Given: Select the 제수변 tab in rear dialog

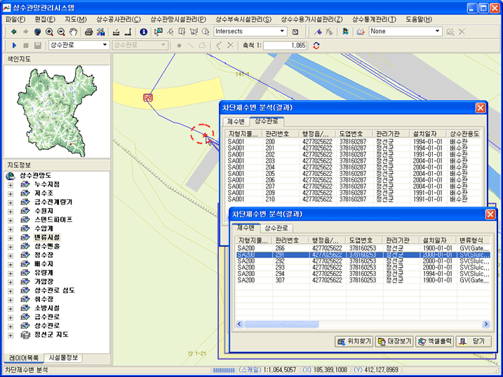Looking at the screenshot, I should (x=236, y=122).
